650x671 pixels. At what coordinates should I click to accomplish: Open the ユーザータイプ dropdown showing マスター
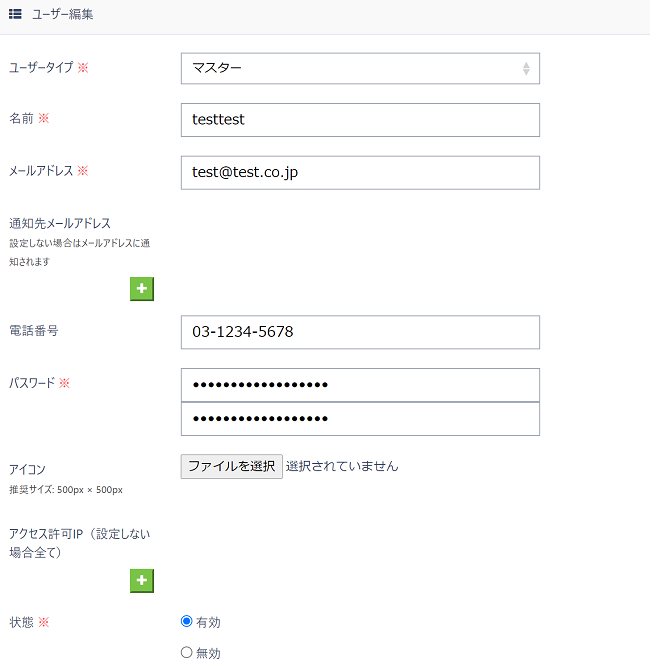360,68
